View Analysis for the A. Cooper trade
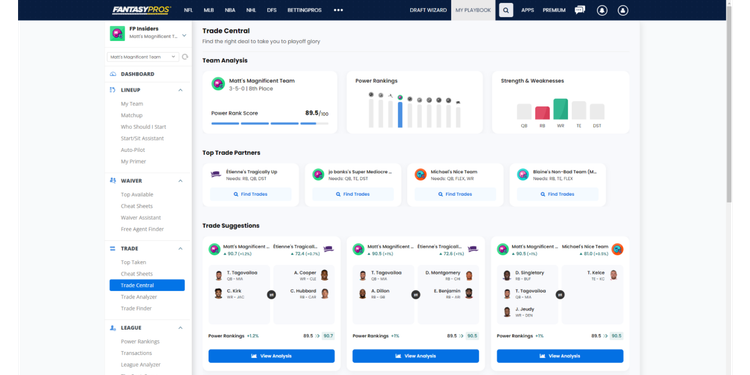 click(x=271, y=356)
